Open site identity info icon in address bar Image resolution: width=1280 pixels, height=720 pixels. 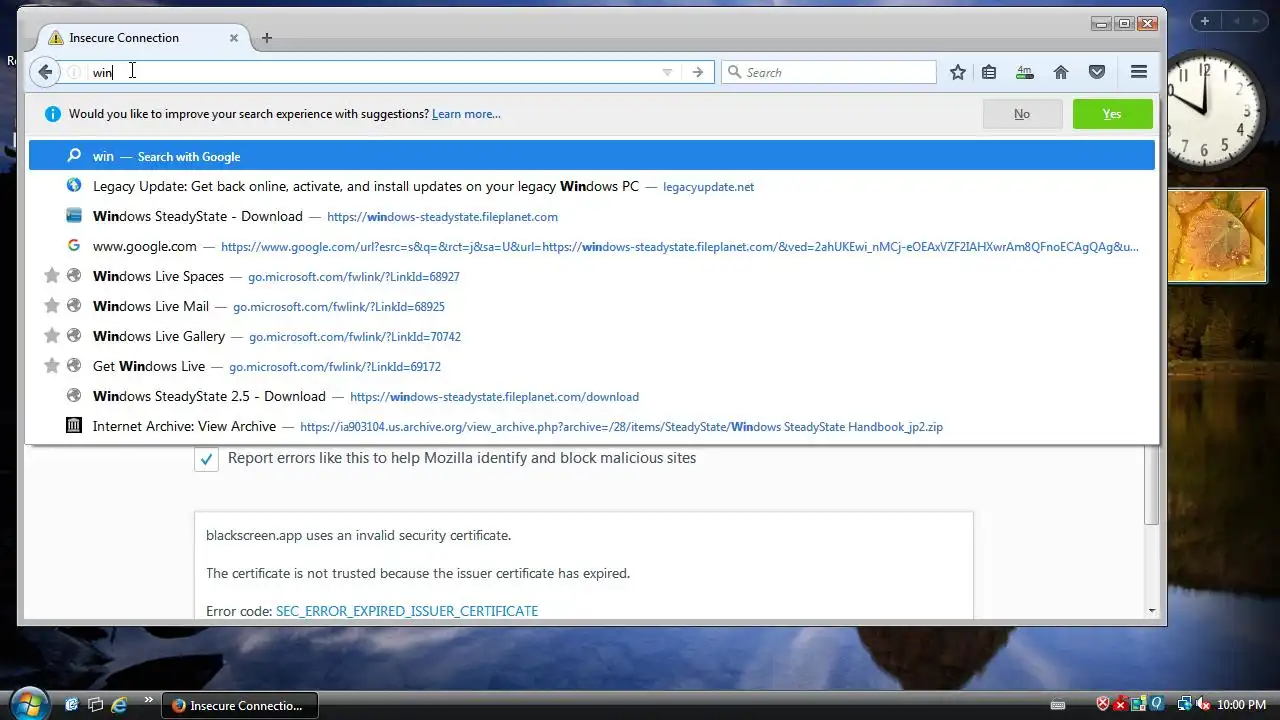pyautogui.click(x=74, y=72)
